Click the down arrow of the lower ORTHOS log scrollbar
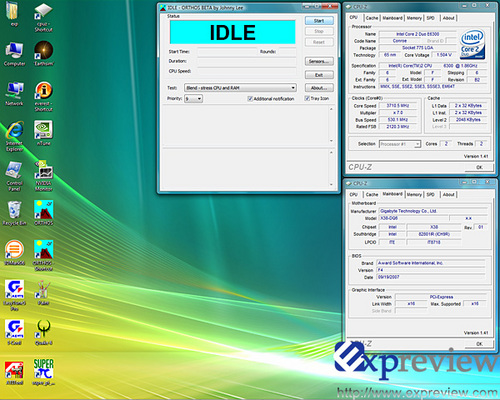This screenshot has width=500, height=400. pyautogui.click(x=331, y=184)
